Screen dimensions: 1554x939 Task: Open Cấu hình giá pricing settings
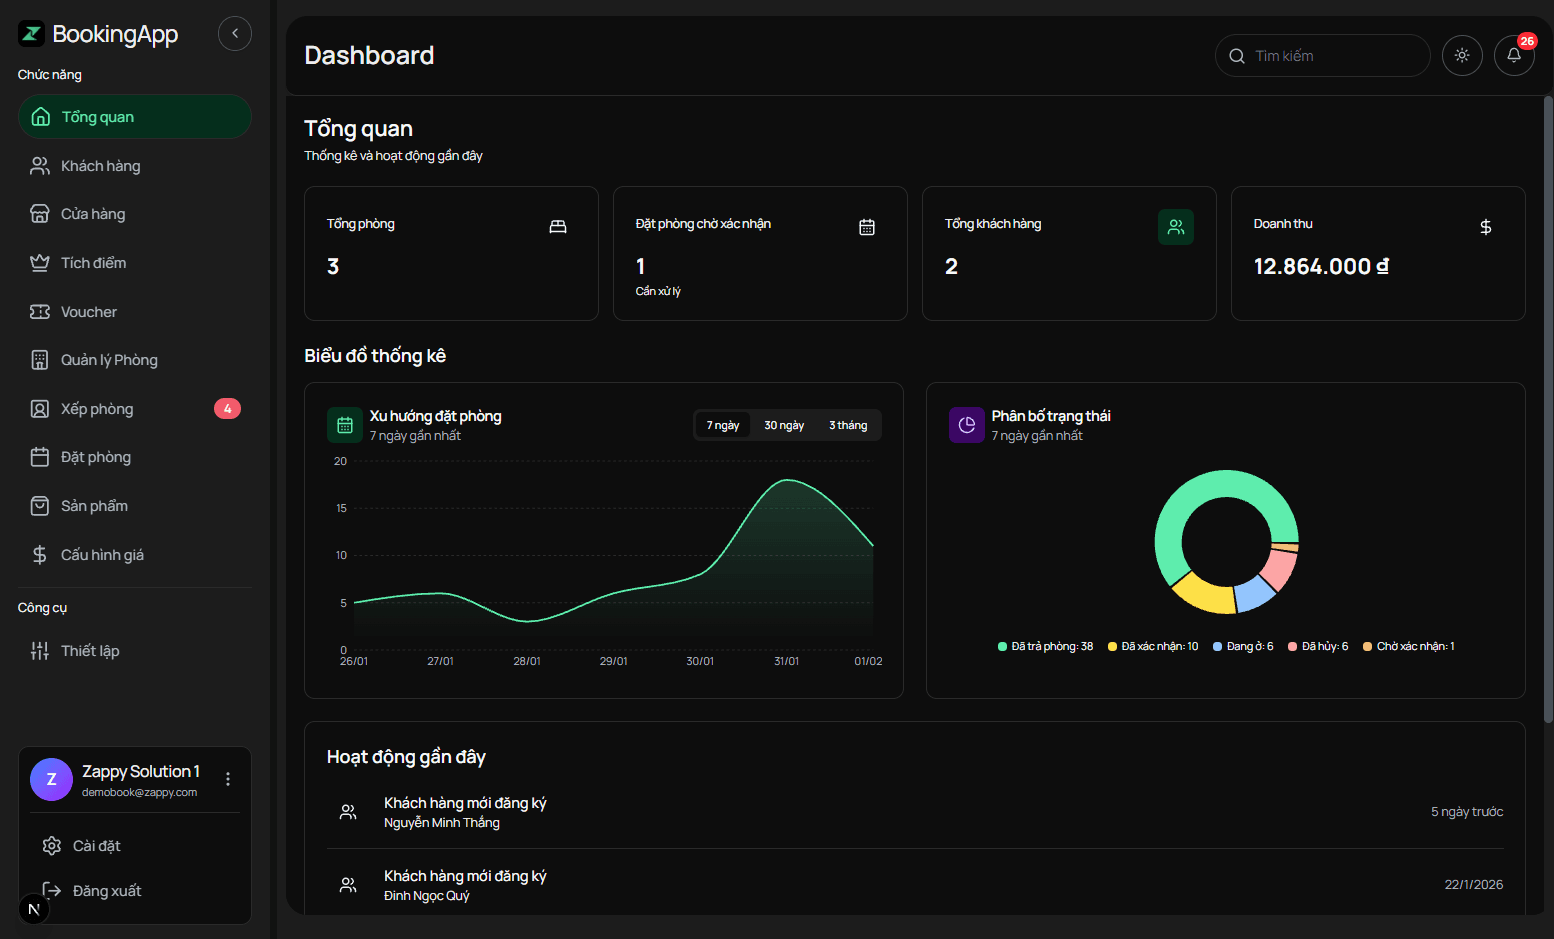pos(102,554)
